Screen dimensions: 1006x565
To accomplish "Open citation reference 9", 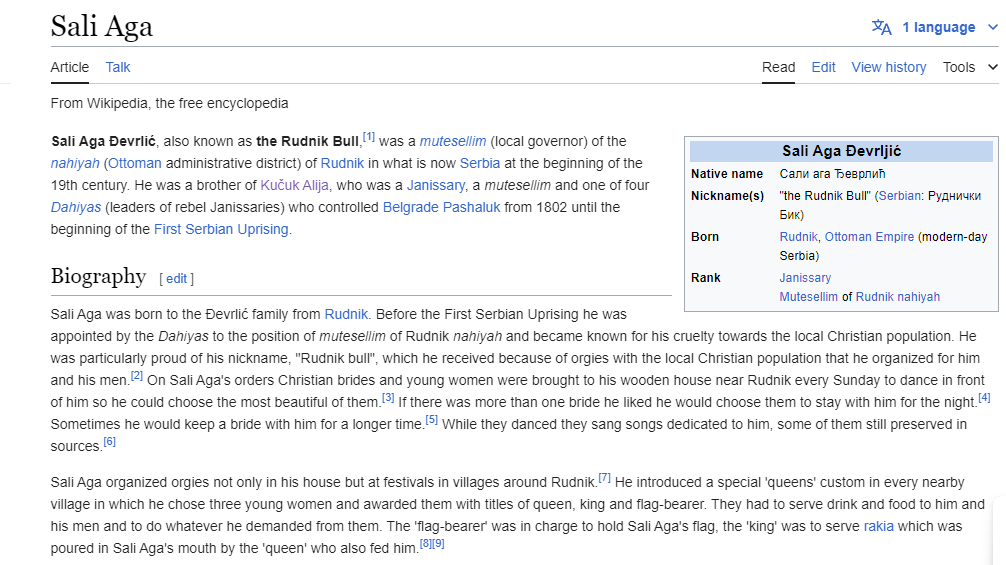I will (x=438, y=543).
